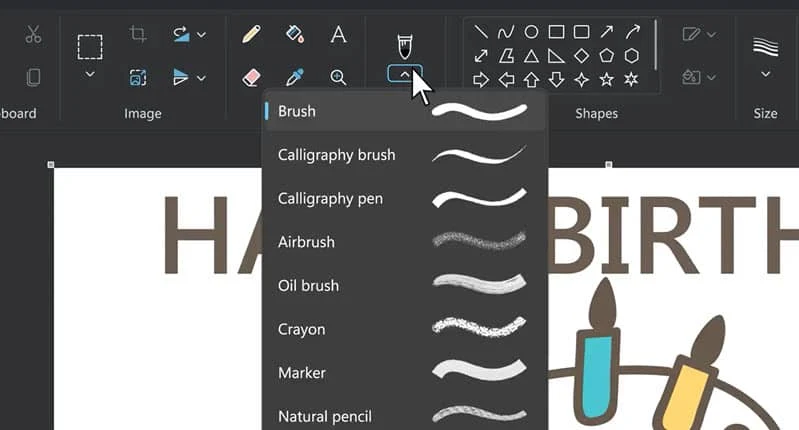Select the Magnifier tool
The height and width of the screenshot is (430, 799).
click(338, 77)
